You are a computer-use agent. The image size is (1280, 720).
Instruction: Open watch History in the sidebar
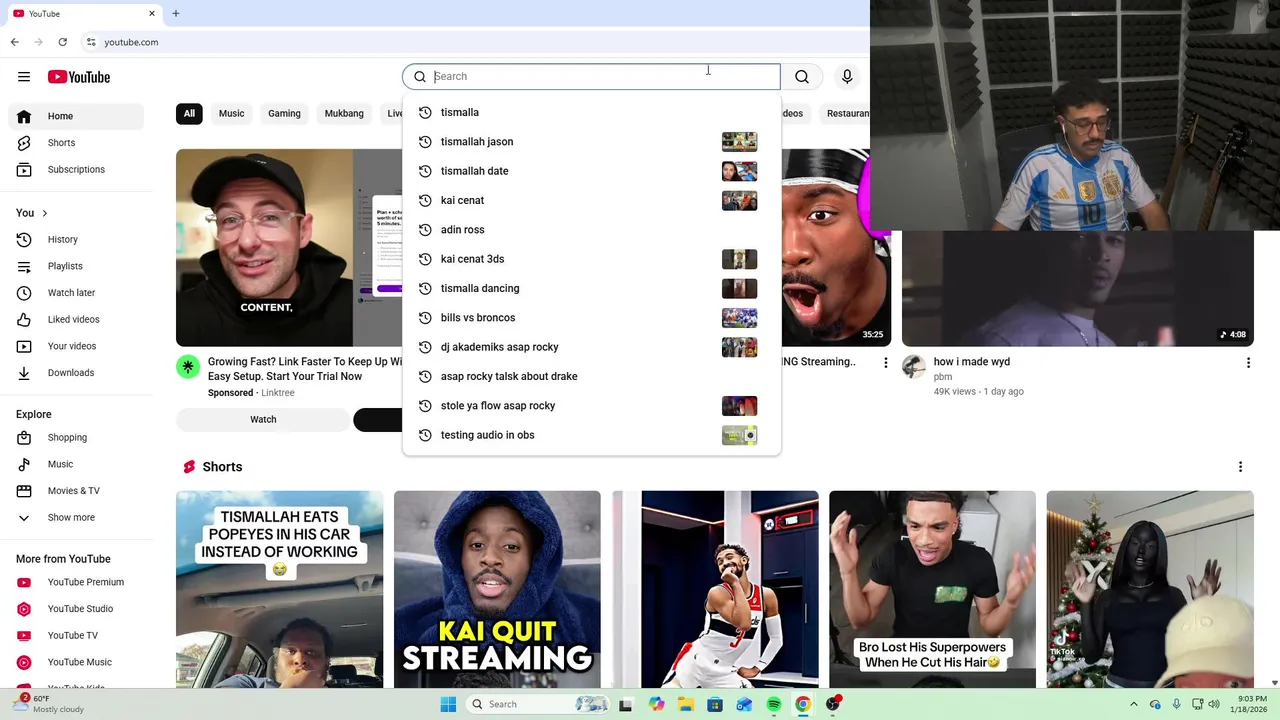[76, 240]
